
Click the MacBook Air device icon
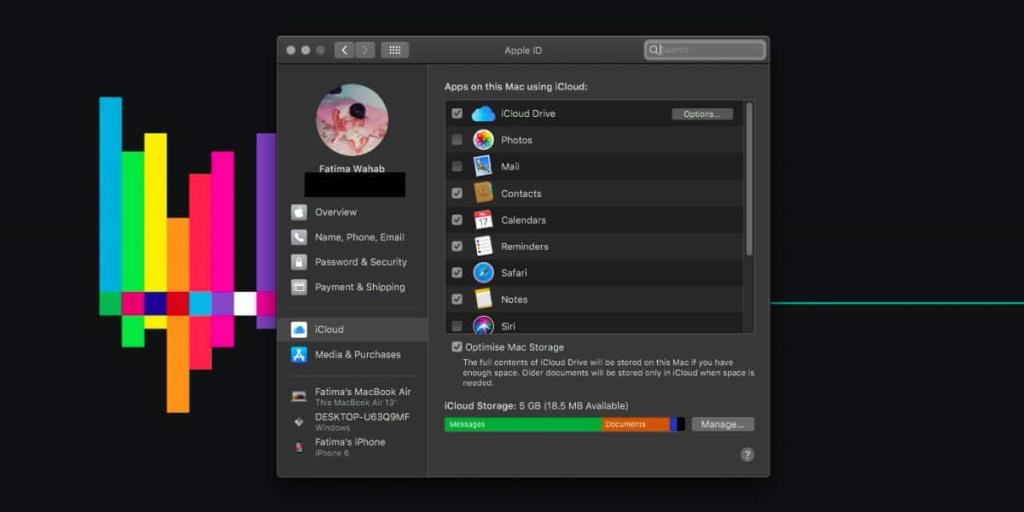tap(299, 396)
